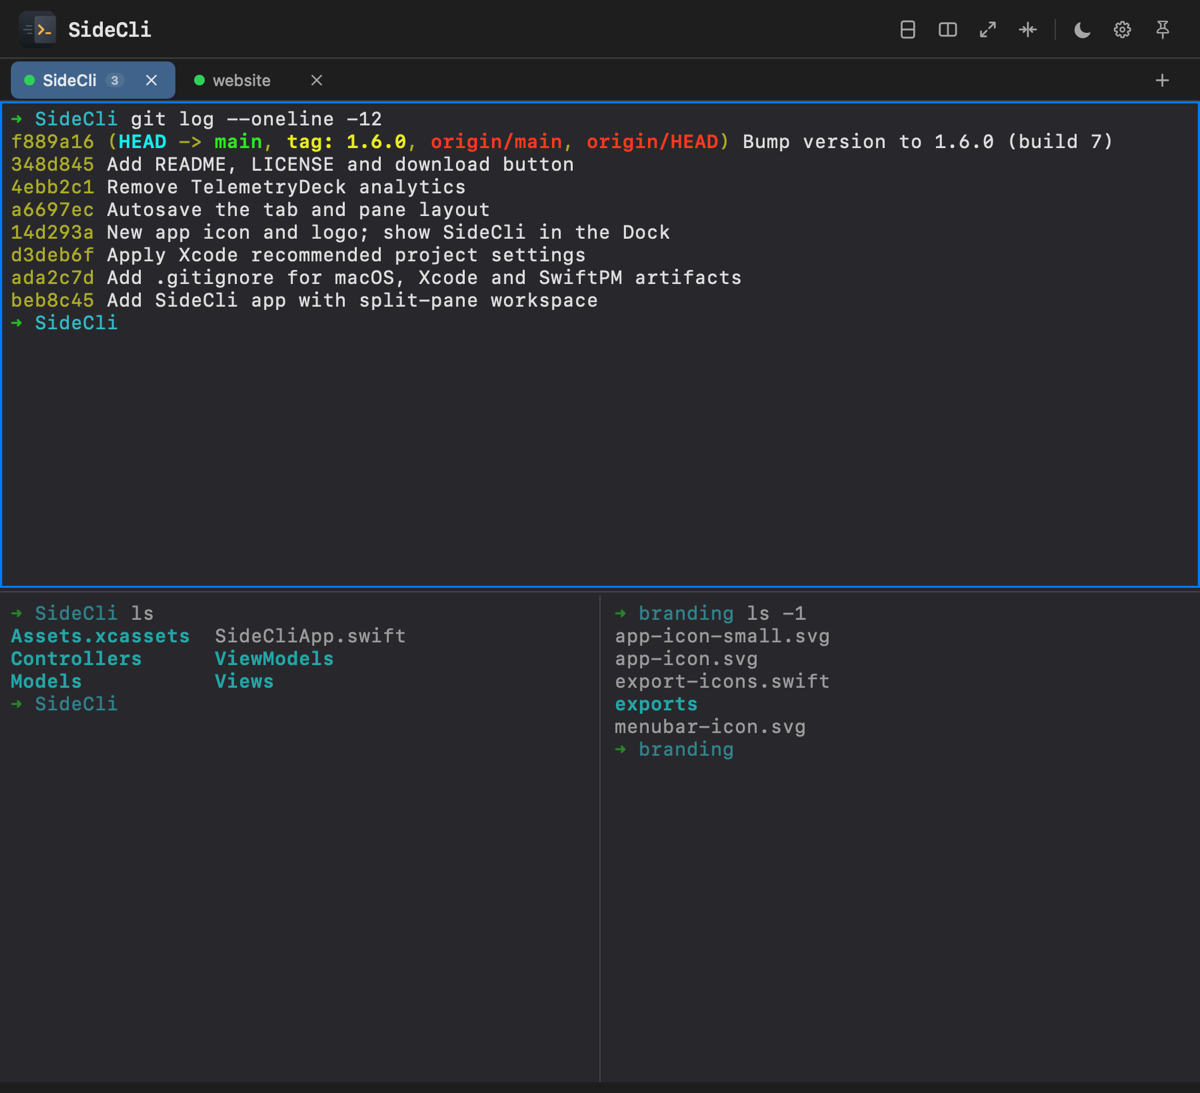Split the pane vertically into side-by-side columns

pos(948,30)
